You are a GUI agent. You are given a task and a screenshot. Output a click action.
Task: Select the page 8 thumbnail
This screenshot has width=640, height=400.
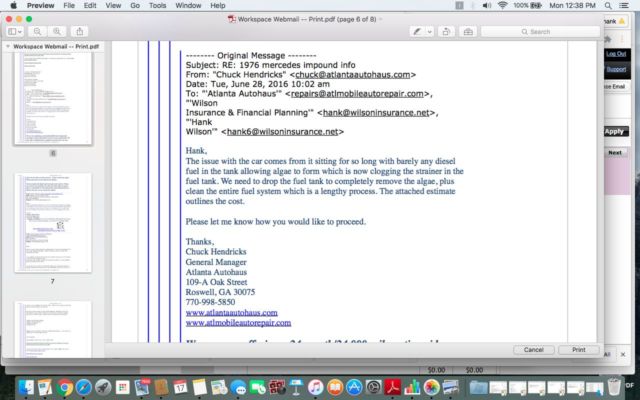53,329
